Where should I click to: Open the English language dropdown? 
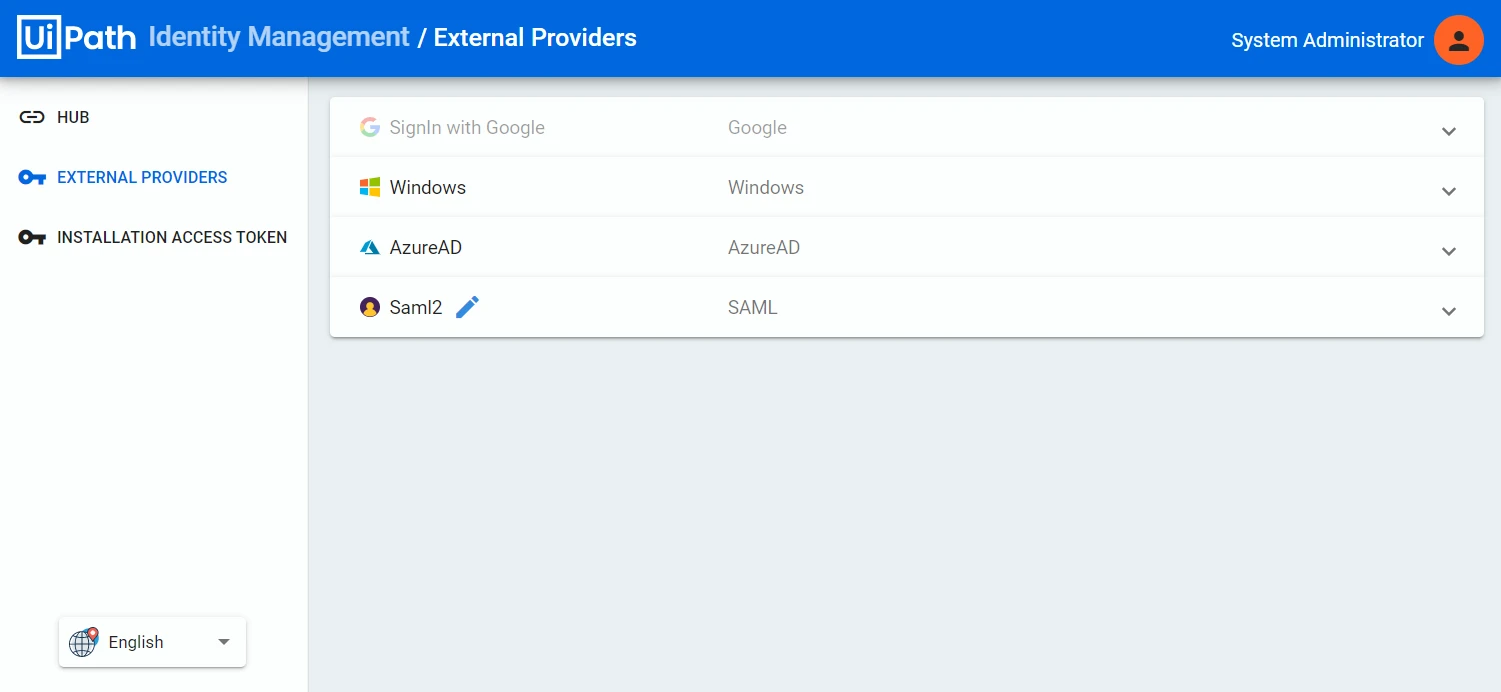[152, 642]
